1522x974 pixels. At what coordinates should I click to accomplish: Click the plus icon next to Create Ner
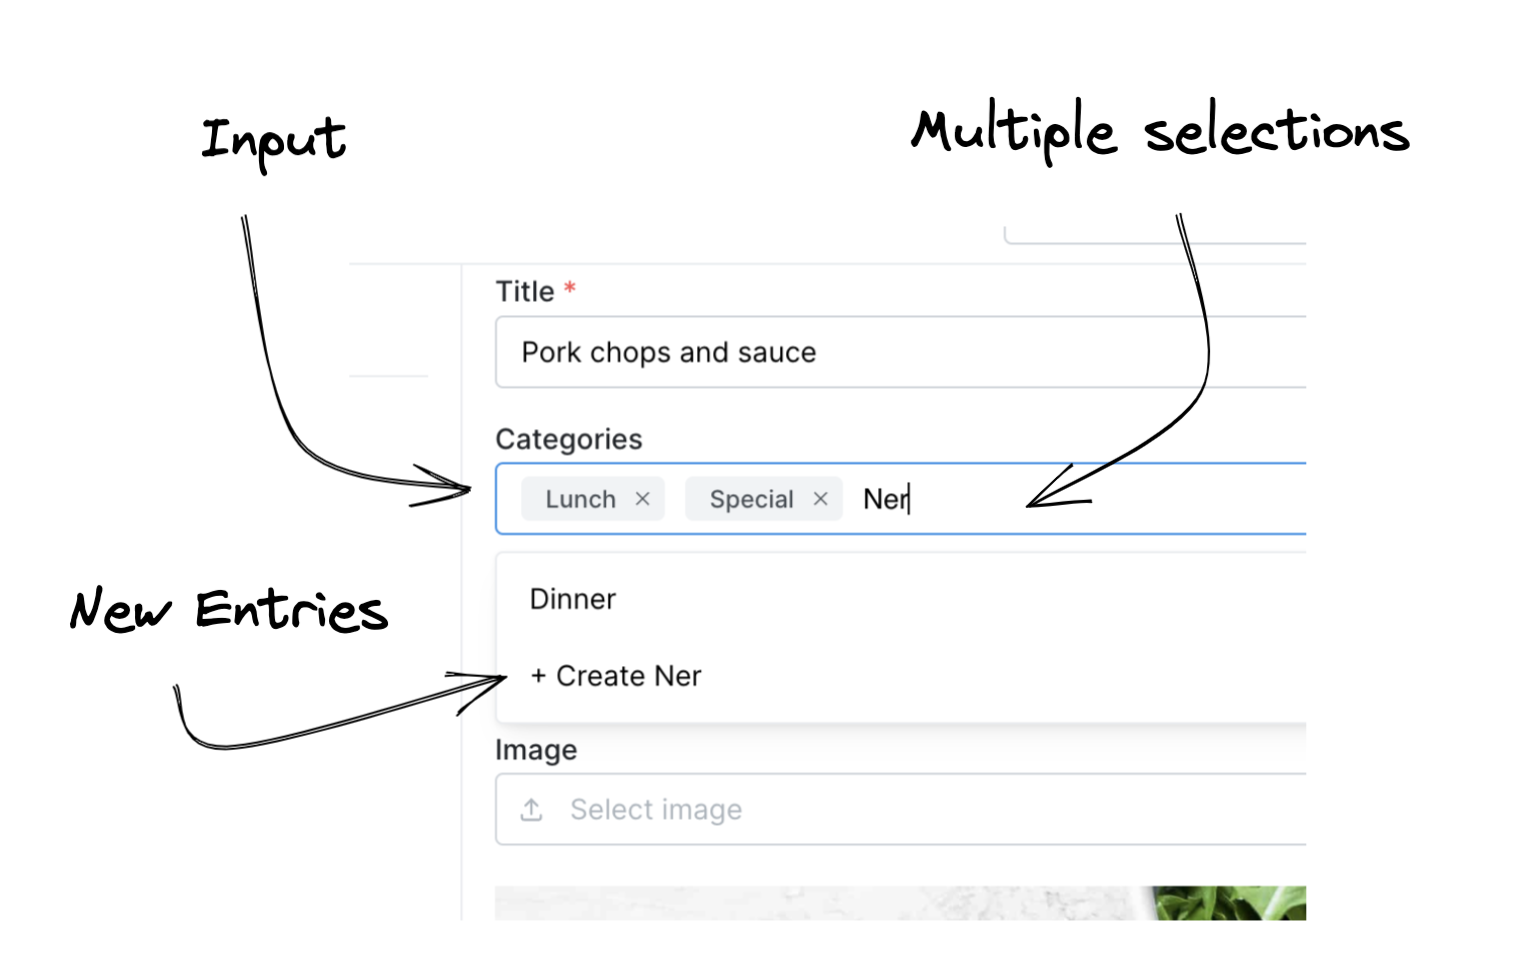click(539, 675)
